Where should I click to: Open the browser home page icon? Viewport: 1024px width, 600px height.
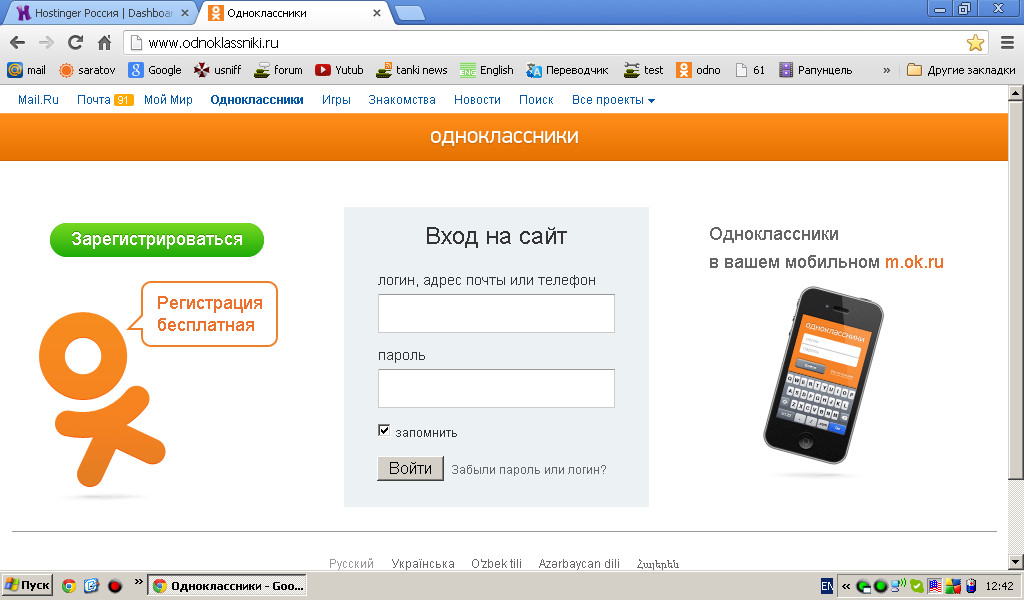click(104, 43)
